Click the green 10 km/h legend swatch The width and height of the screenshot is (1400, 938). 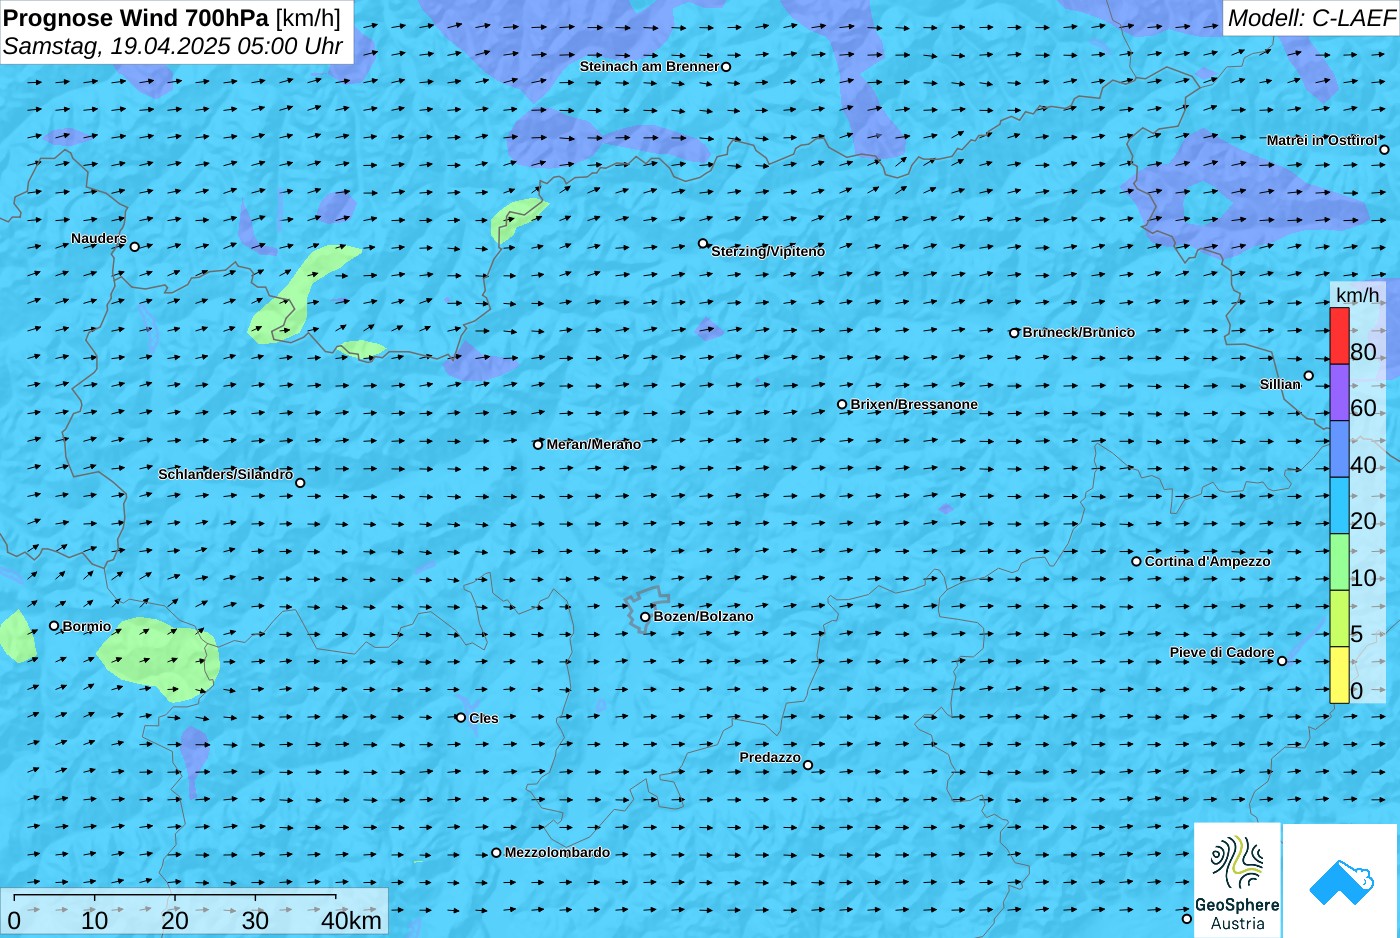coord(1339,562)
